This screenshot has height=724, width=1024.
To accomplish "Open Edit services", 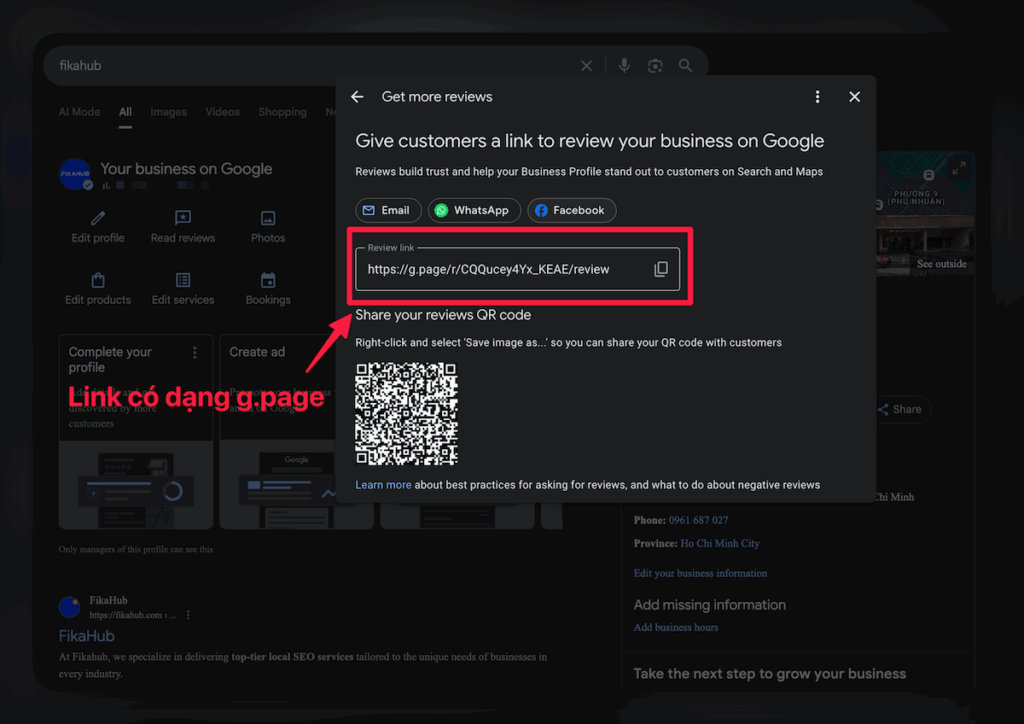I will (183, 289).
